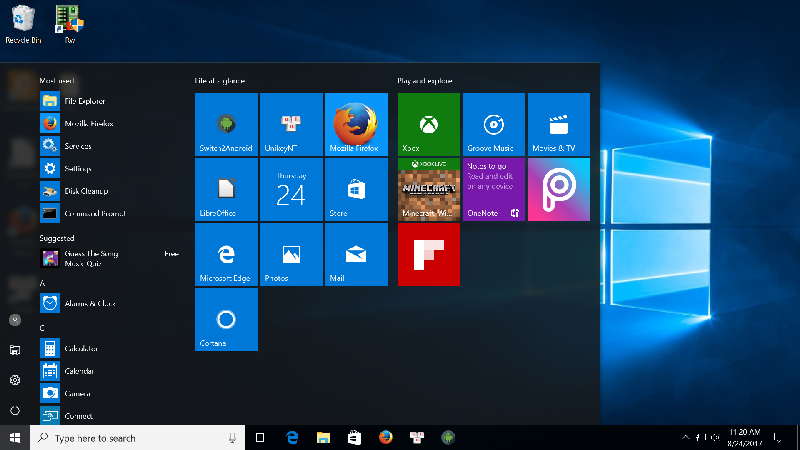Open the Mail tile
Image resolution: width=800 pixels, height=450 pixels.
pos(356,254)
